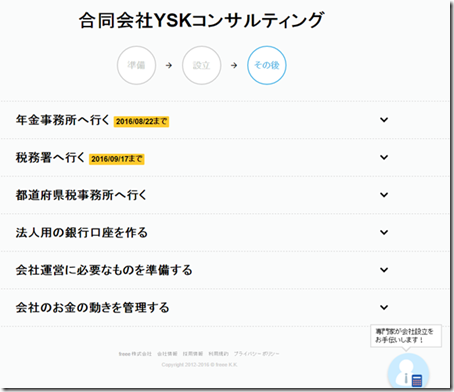The width and height of the screenshot is (454, 392).
Task: Open the 採用情報 footer link
Action: click(x=193, y=354)
